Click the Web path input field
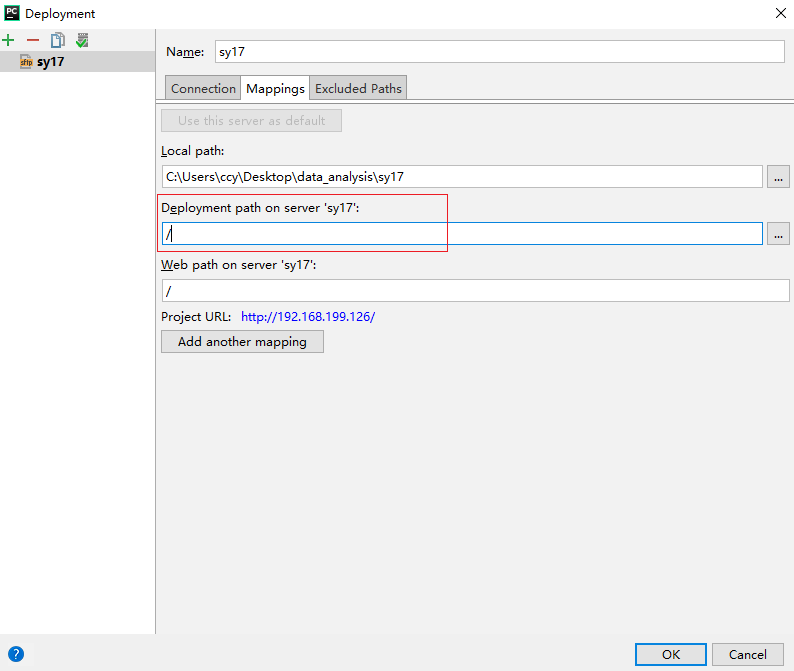 point(475,291)
